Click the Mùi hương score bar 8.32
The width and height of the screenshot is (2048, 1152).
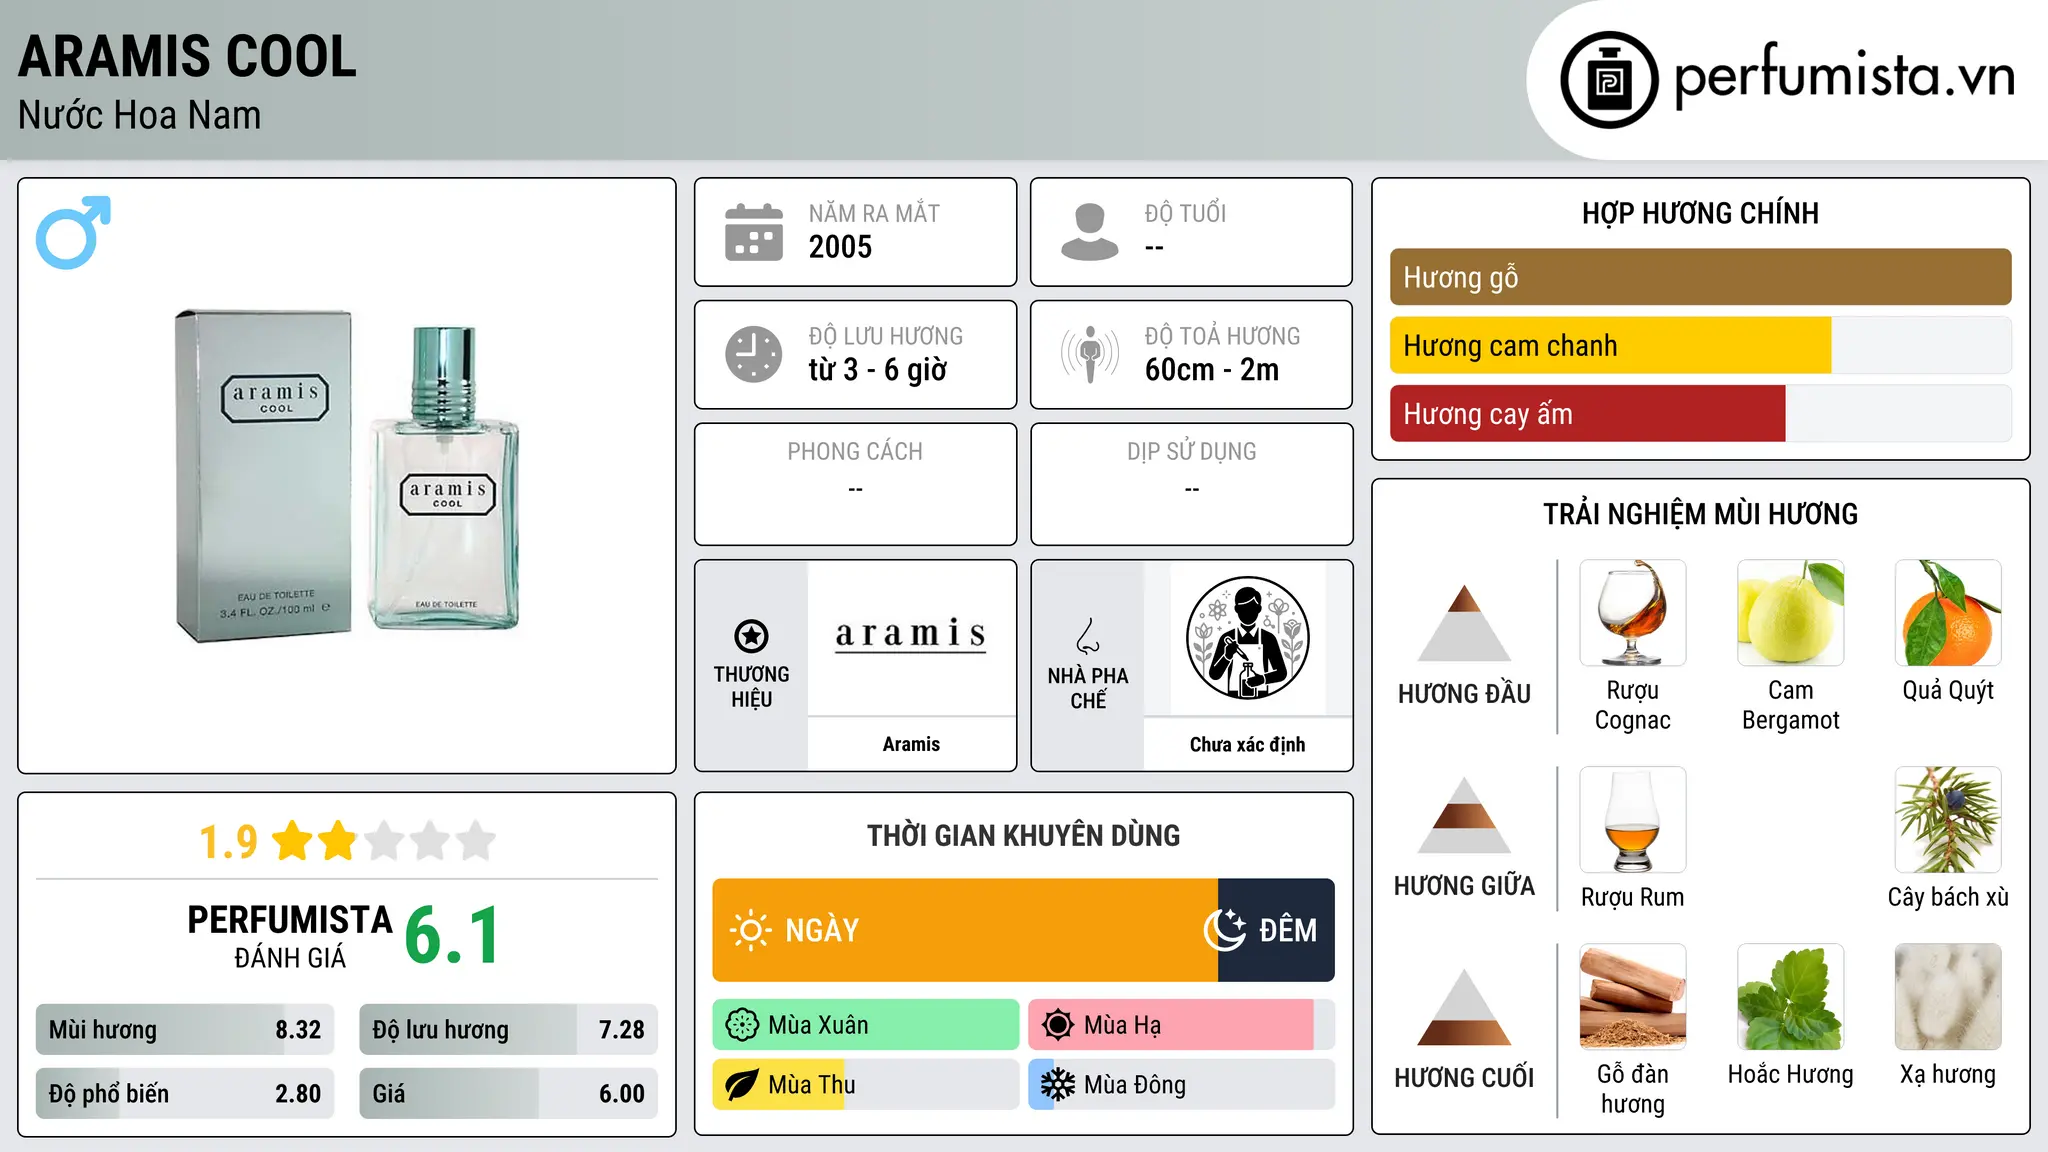click(185, 1030)
